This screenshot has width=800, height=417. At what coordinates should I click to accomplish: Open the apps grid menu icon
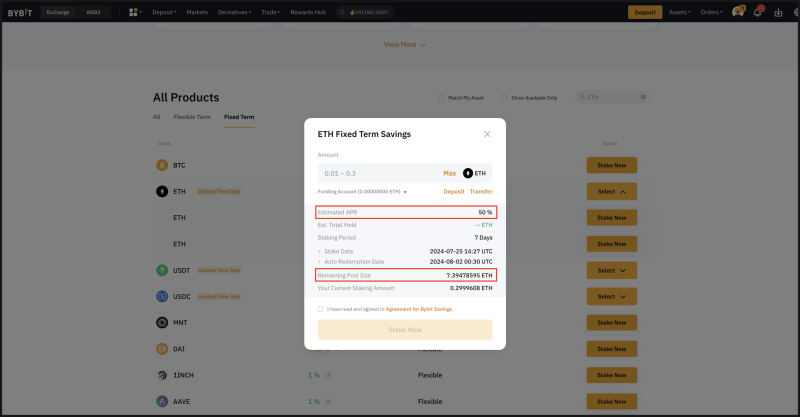pos(133,12)
